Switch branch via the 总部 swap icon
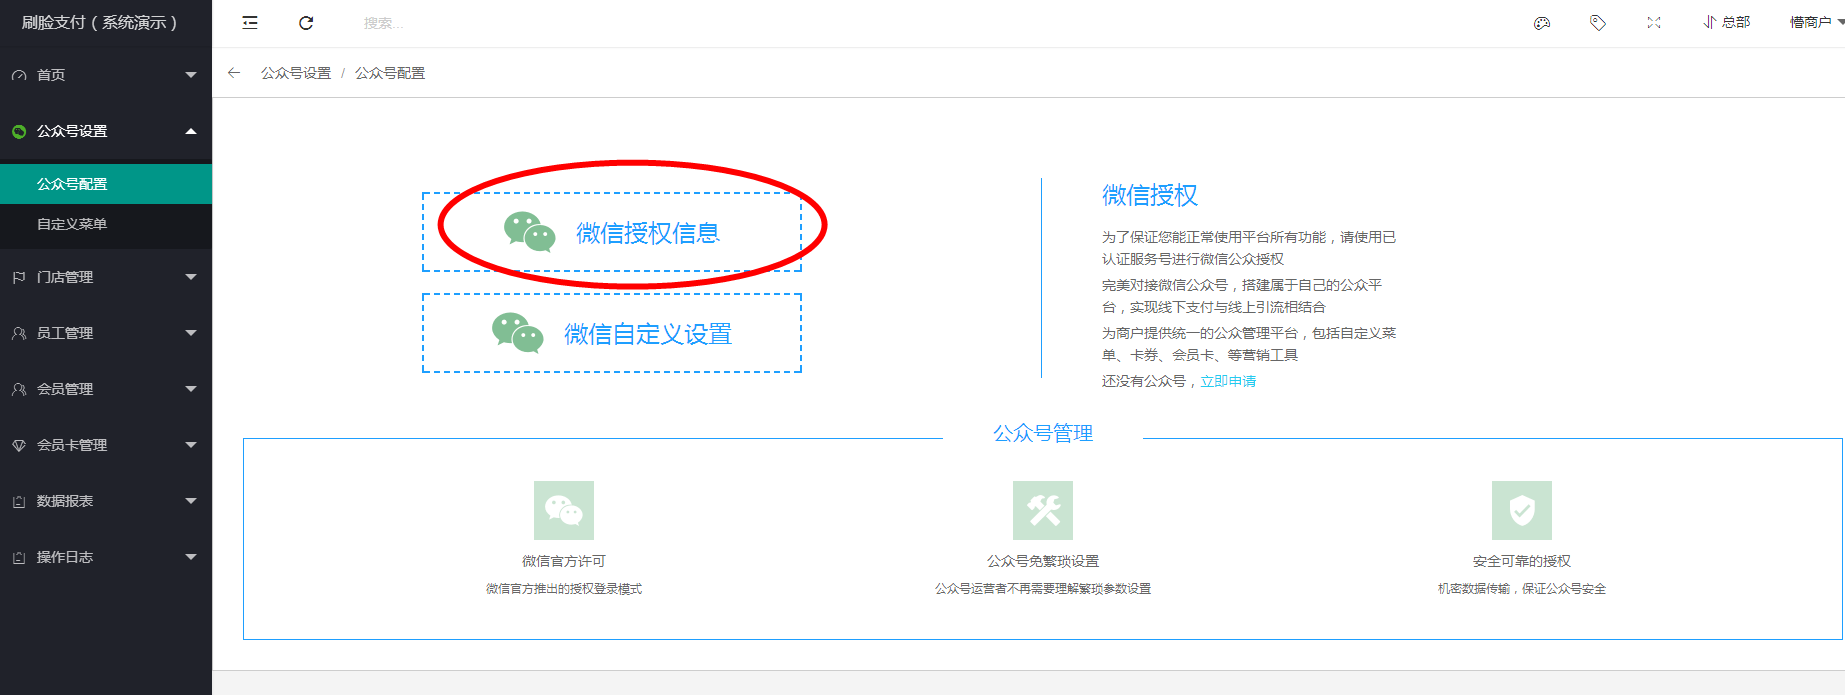Image resolution: width=1845 pixels, height=695 pixels. (x=1710, y=22)
